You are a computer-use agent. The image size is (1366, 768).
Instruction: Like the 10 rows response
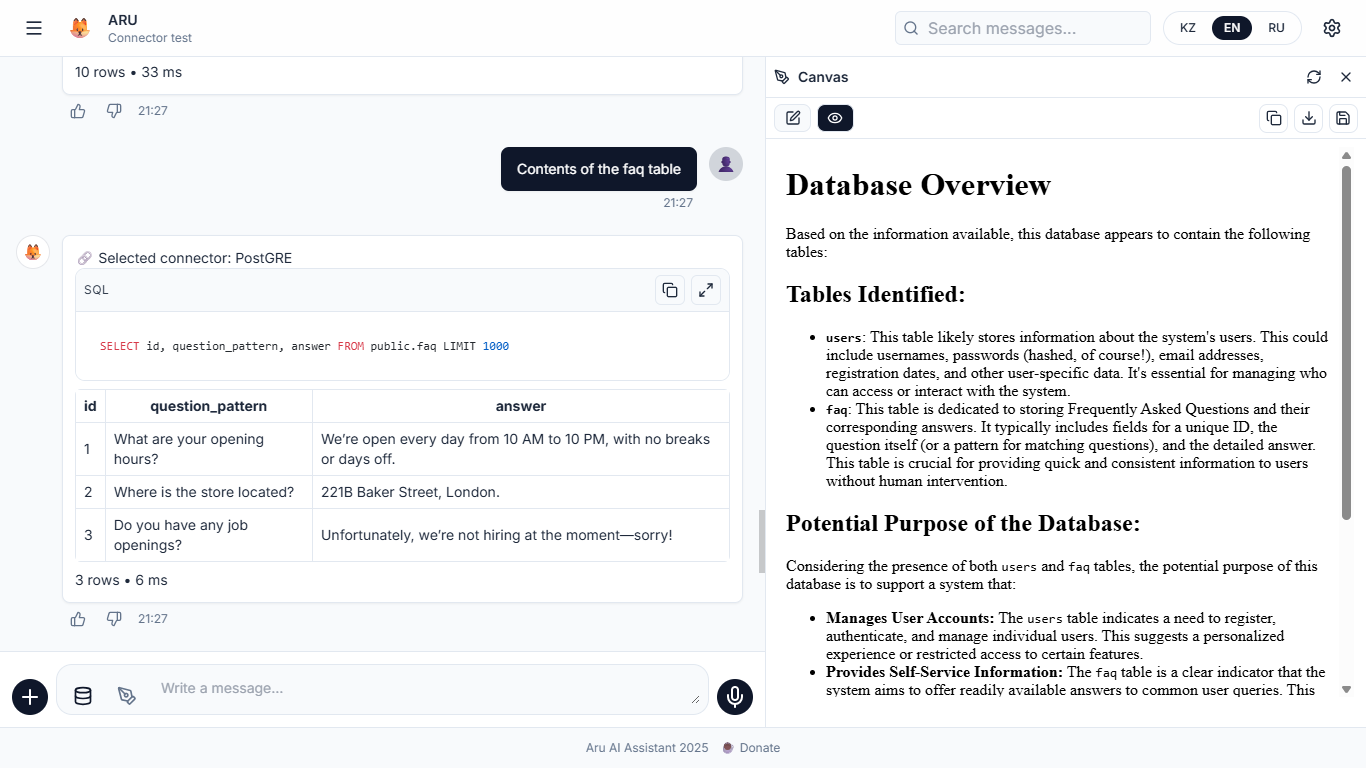[78, 111]
